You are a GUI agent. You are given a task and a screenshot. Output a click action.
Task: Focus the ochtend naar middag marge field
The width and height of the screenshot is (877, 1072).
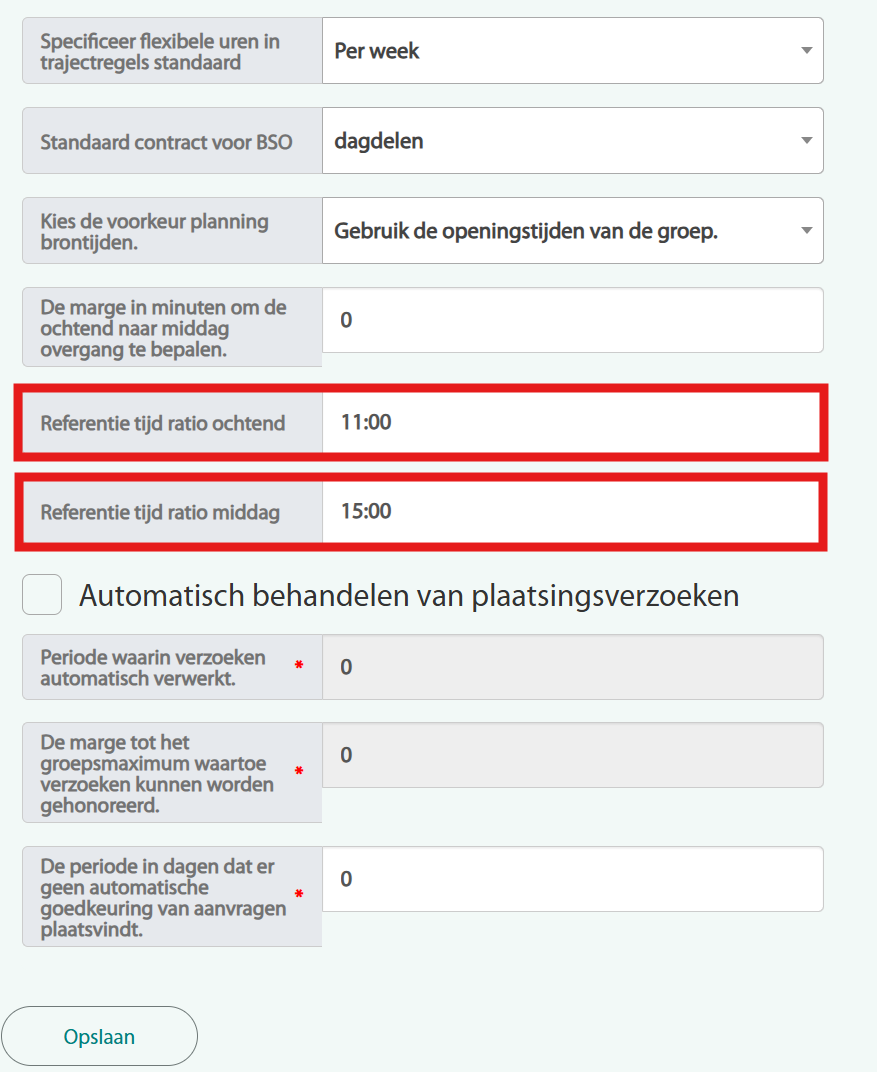pyautogui.click(x=572, y=320)
